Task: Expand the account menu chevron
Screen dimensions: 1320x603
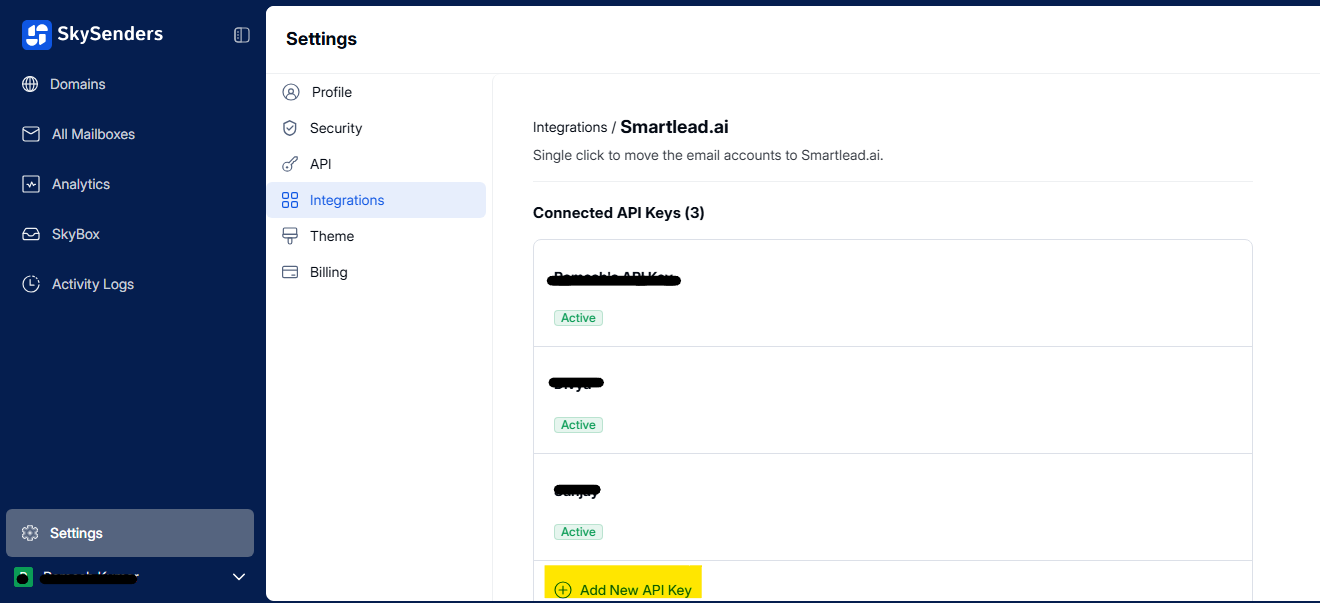Action: point(238,577)
